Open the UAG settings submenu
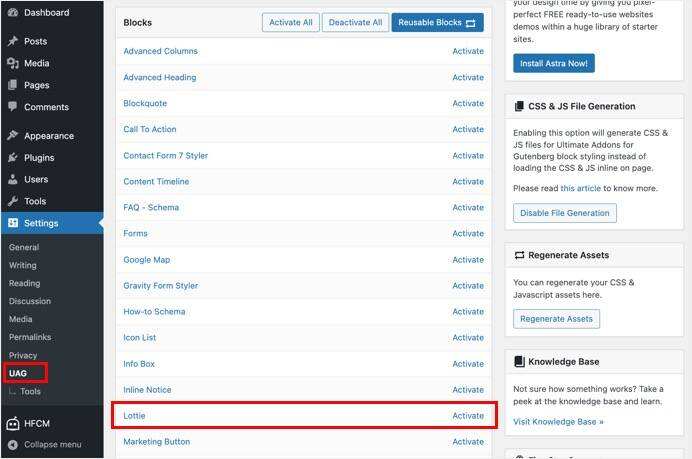 coord(18,373)
